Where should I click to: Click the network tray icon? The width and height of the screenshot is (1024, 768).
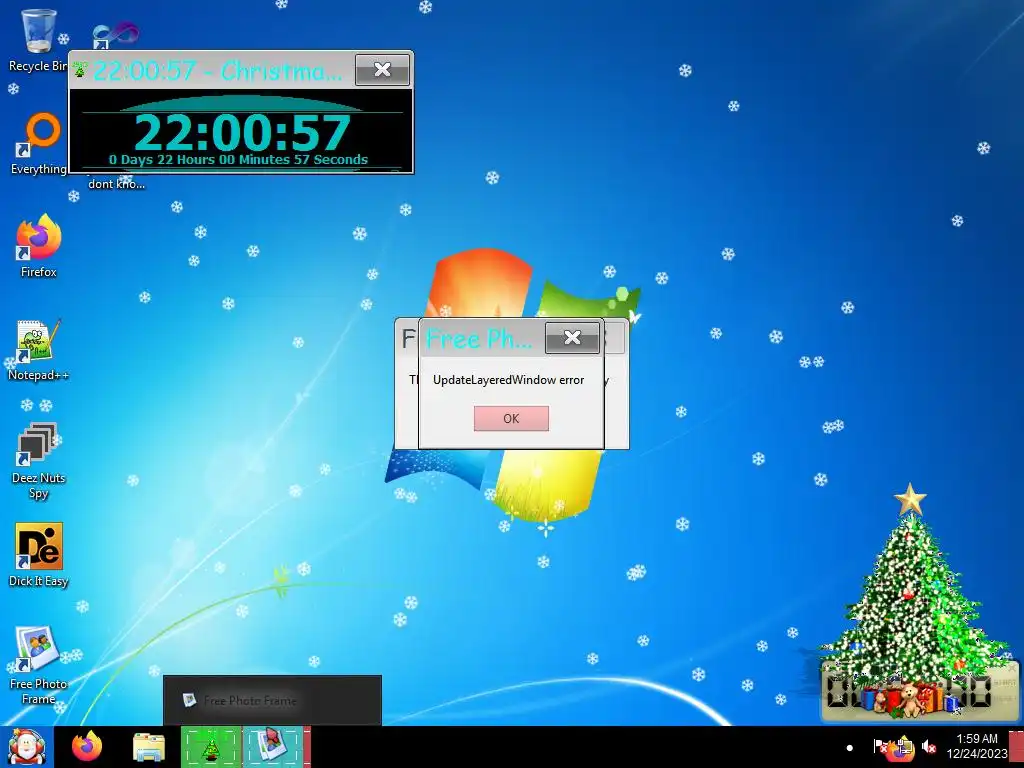pos(904,746)
